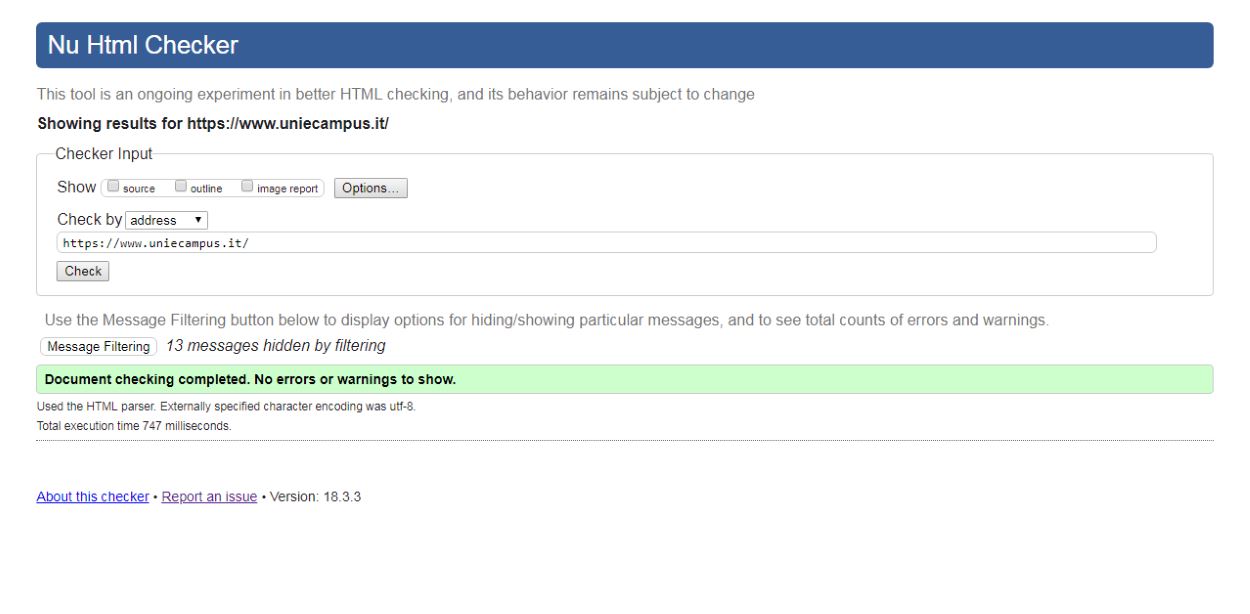Click the 'Total execution time 747 milliseconds' text
This screenshot has height=614, width=1250.
tap(134, 426)
